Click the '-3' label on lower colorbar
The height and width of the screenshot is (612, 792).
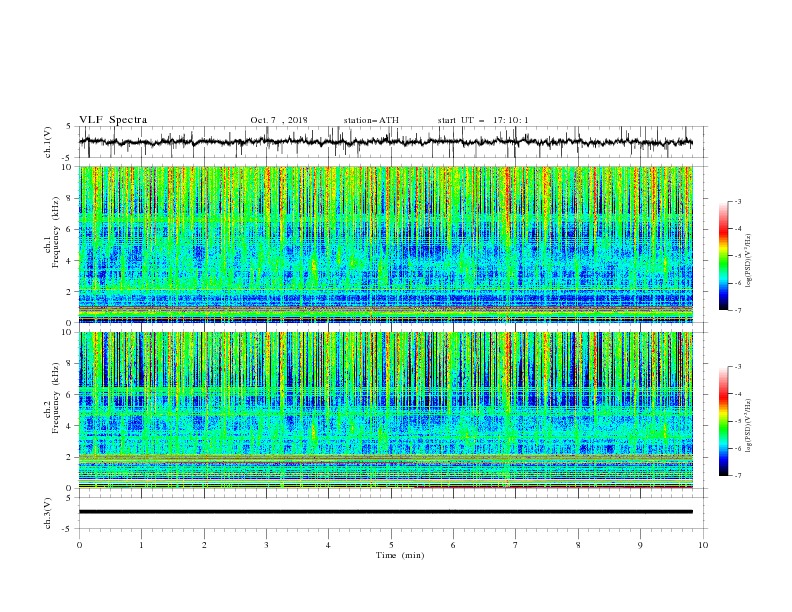pos(738,367)
